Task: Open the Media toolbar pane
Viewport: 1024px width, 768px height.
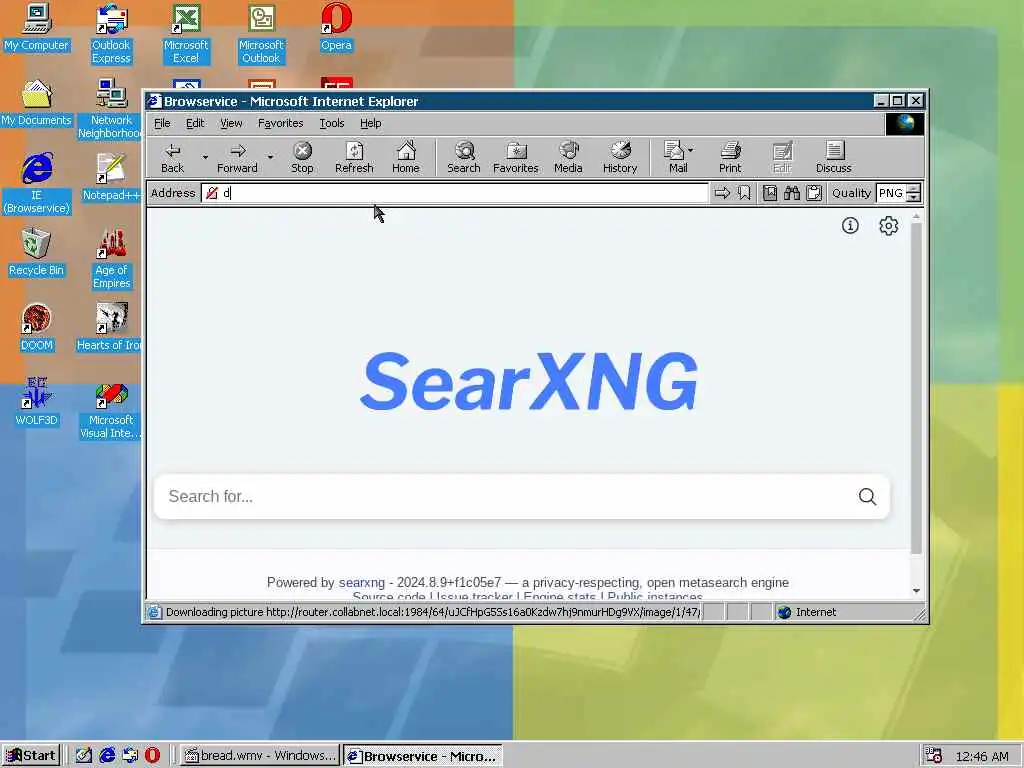Action: (x=568, y=157)
